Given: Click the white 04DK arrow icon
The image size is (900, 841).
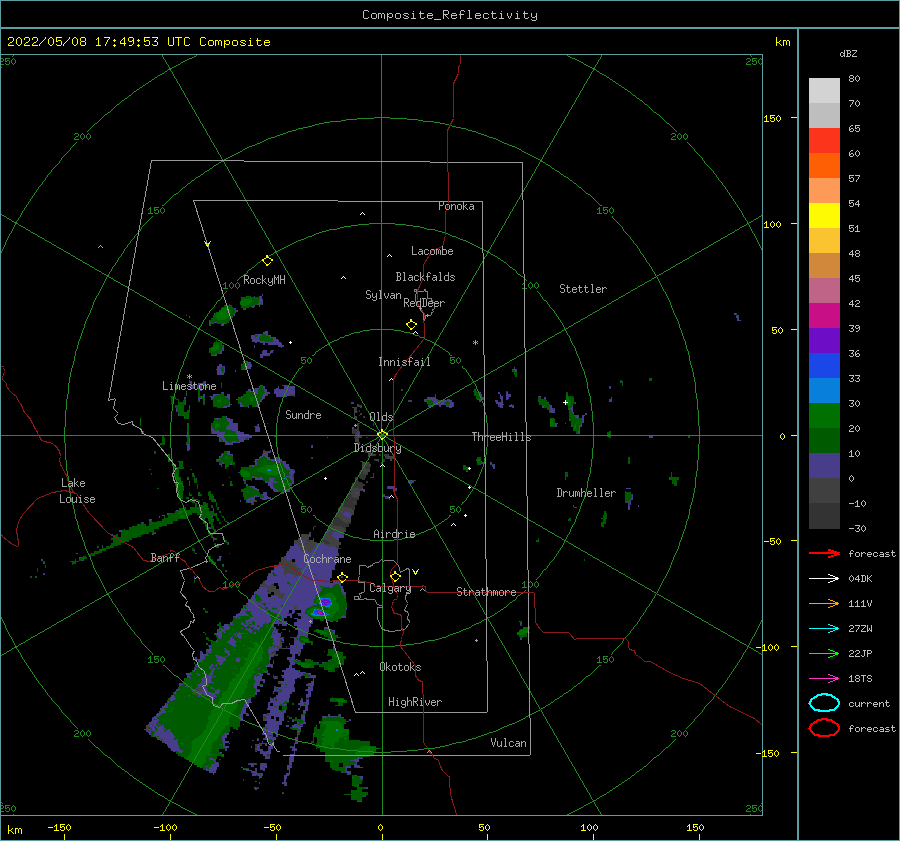Looking at the screenshot, I should (x=824, y=578).
